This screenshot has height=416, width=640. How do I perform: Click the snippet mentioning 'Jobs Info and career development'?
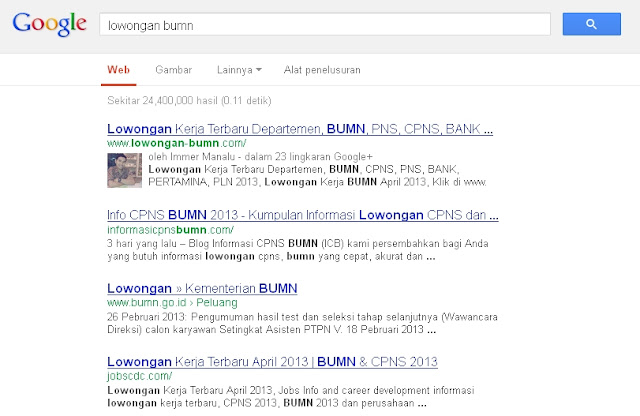click(291, 396)
